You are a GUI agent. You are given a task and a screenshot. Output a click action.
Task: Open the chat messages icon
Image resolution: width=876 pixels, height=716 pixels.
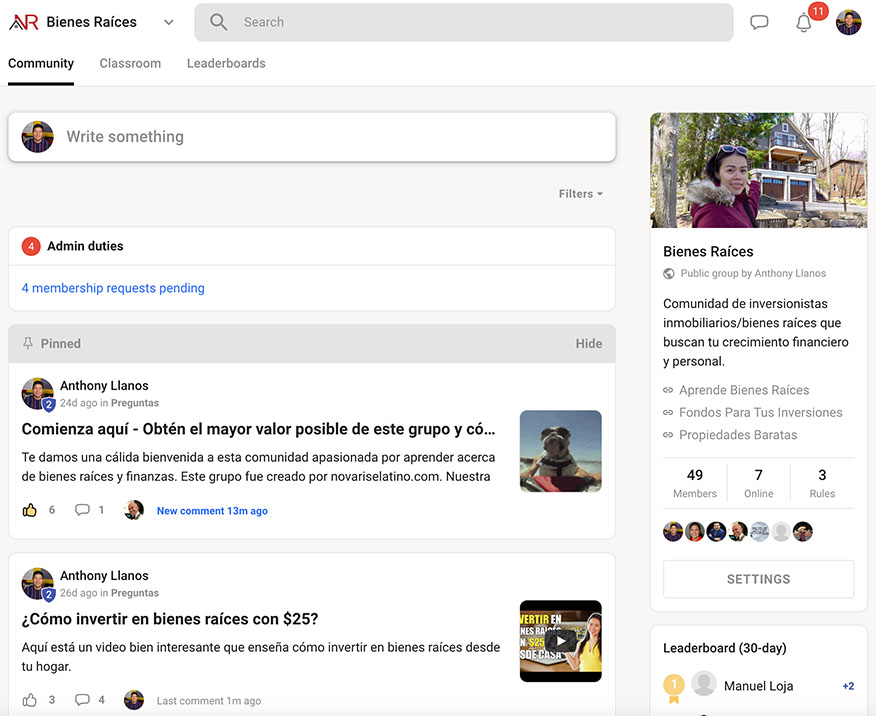point(759,22)
